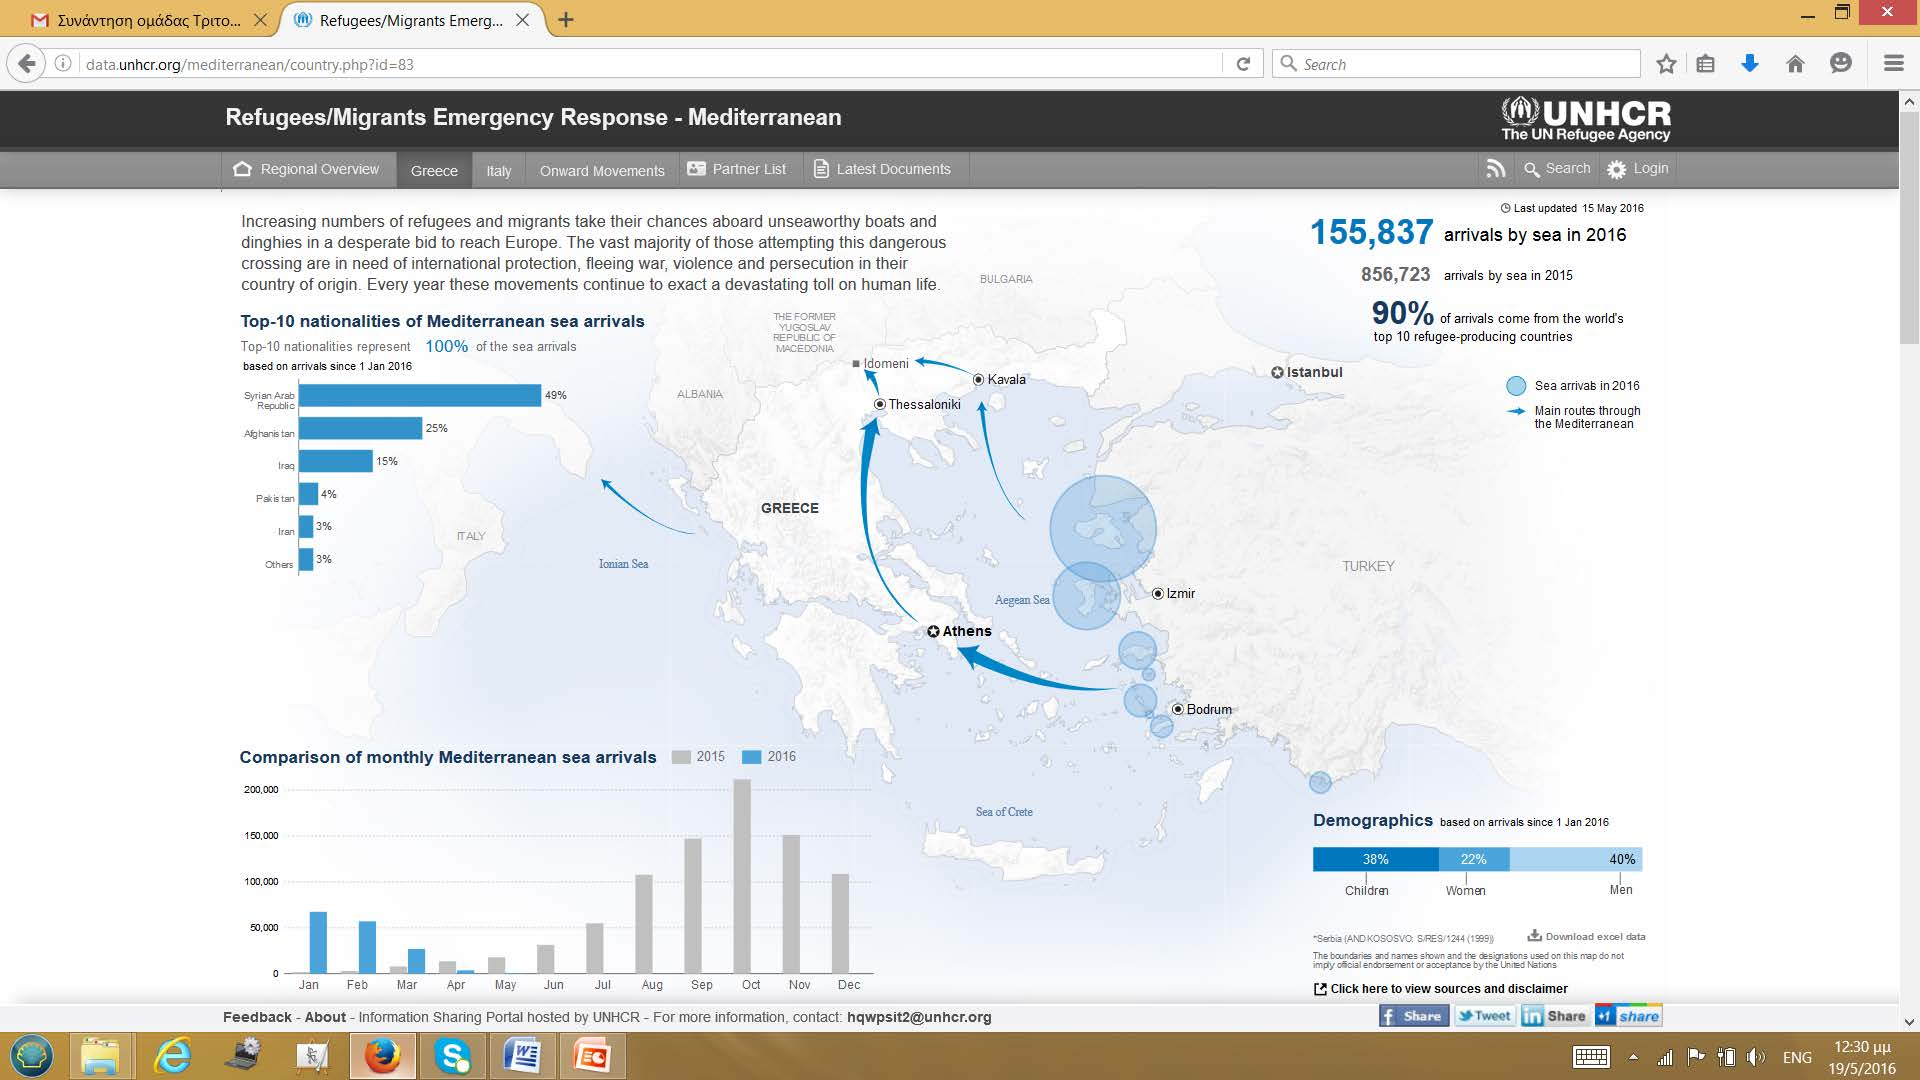Click the Women 22% demographics segment
The image size is (1920, 1080).
[1473, 859]
